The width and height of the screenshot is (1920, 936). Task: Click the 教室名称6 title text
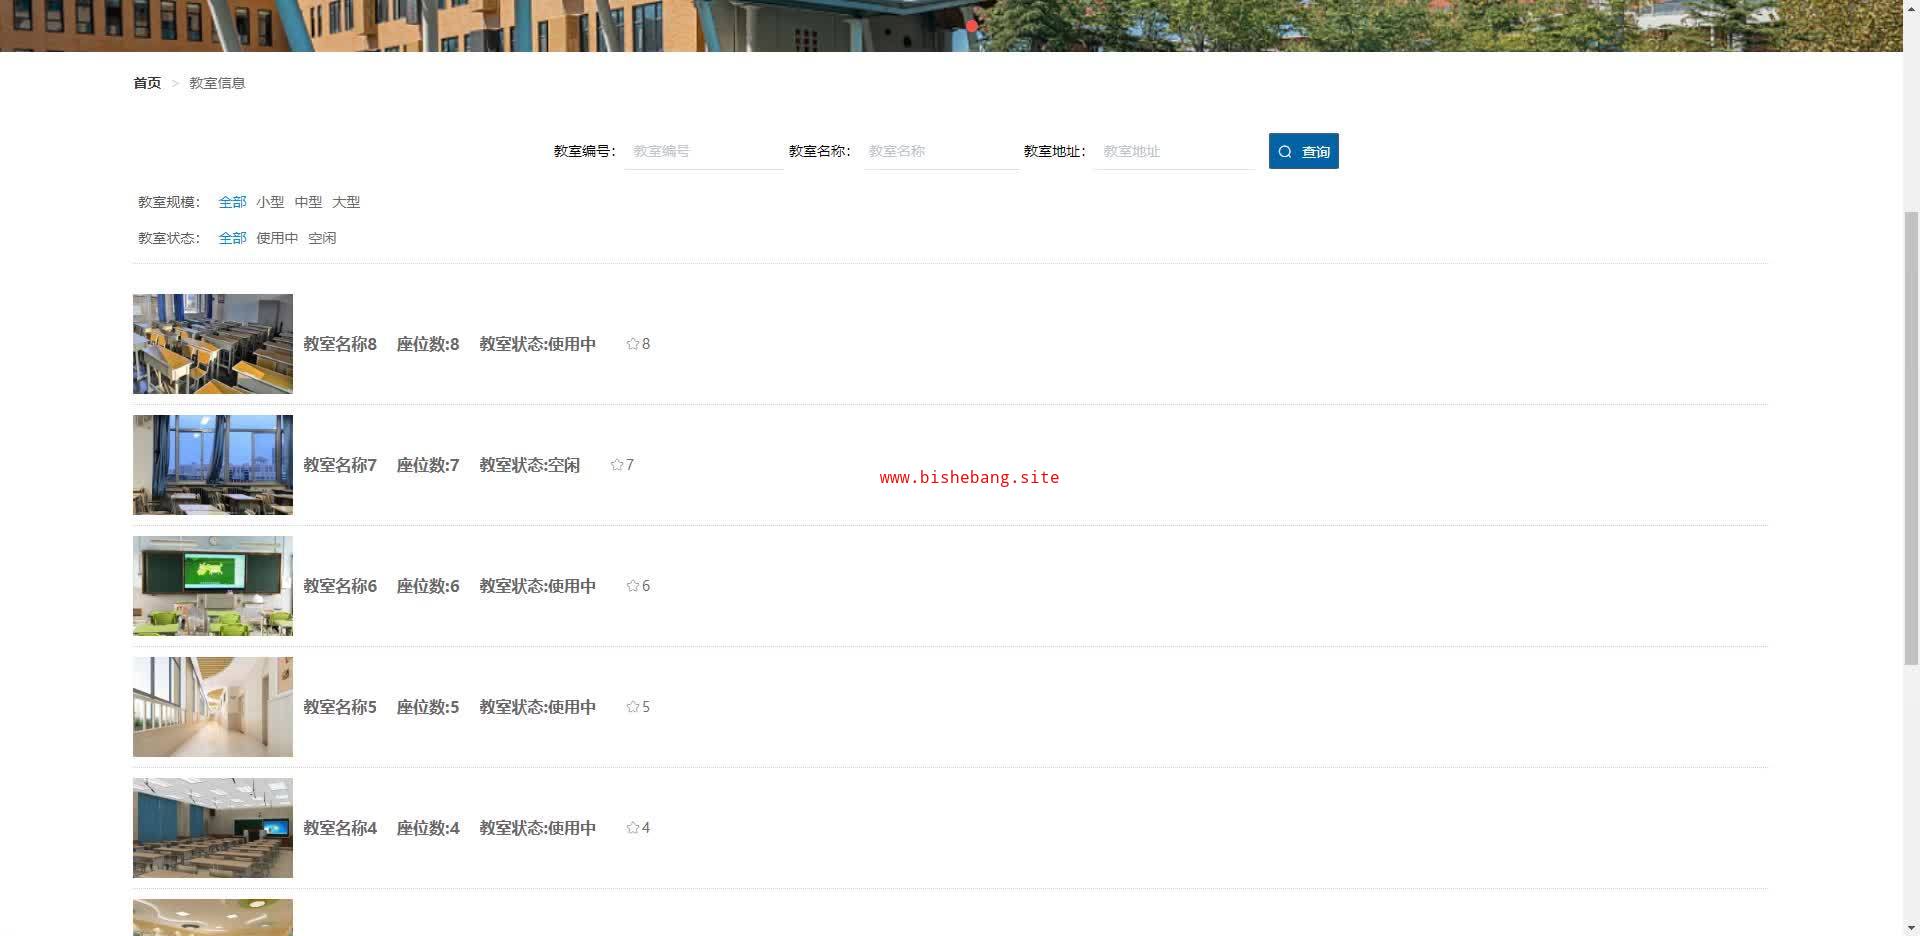point(340,586)
